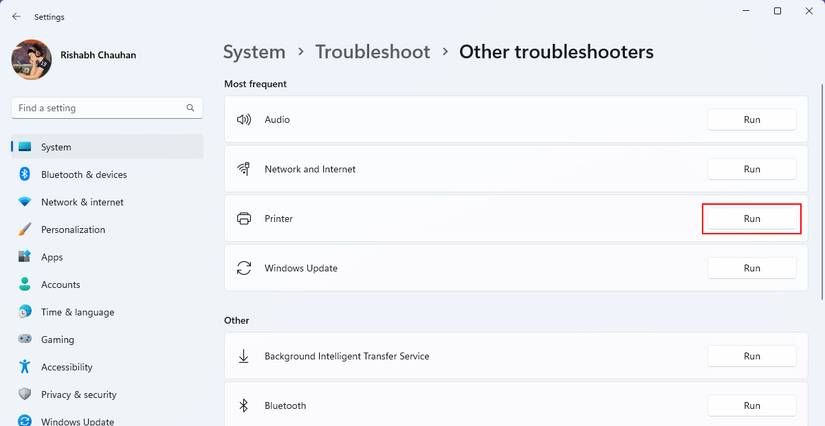Type in the Find a setting box
825x426 pixels.
98,108
